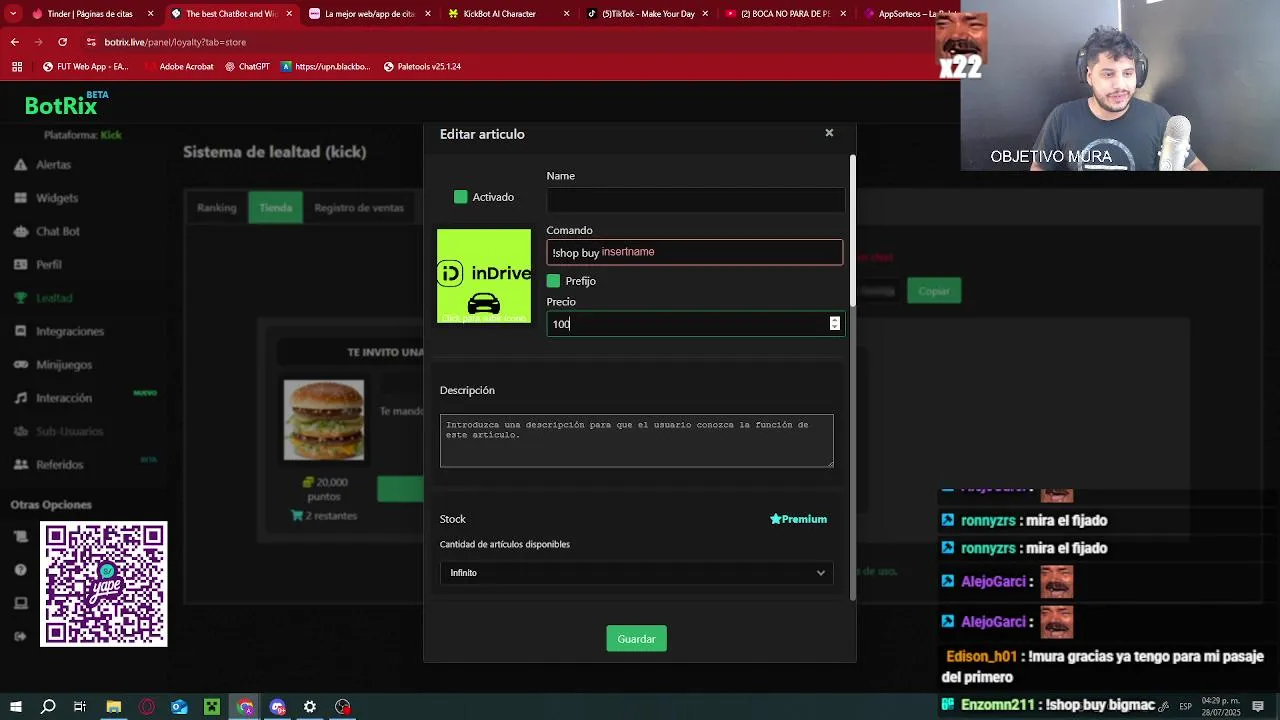The image size is (1280, 720).
Task: Open Chat Bot in the sidebar
Action: coord(58,231)
